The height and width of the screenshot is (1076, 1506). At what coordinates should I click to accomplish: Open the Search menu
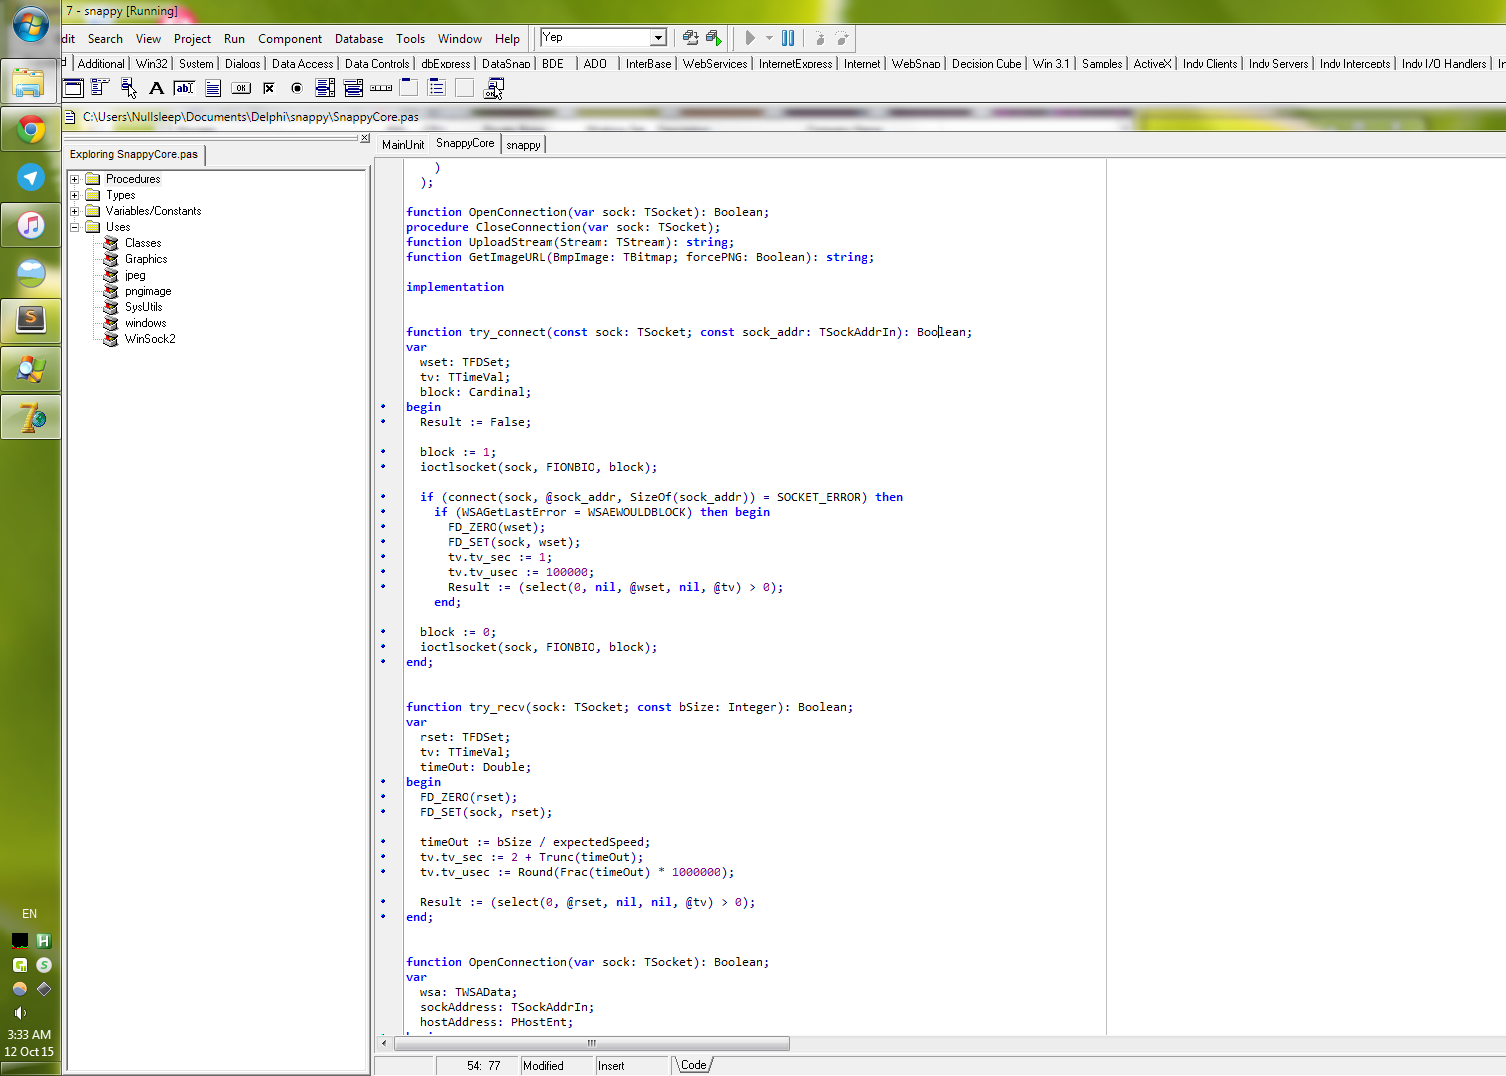coord(105,39)
